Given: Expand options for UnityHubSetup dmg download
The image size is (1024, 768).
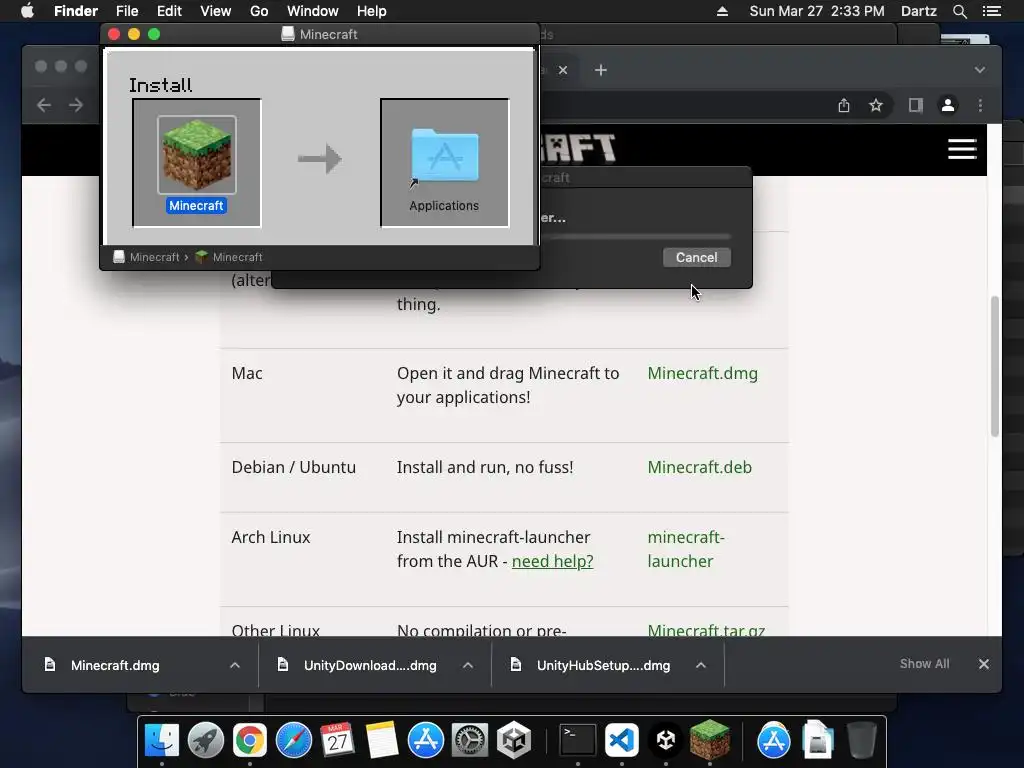Looking at the screenshot, I should coord(701,665).
